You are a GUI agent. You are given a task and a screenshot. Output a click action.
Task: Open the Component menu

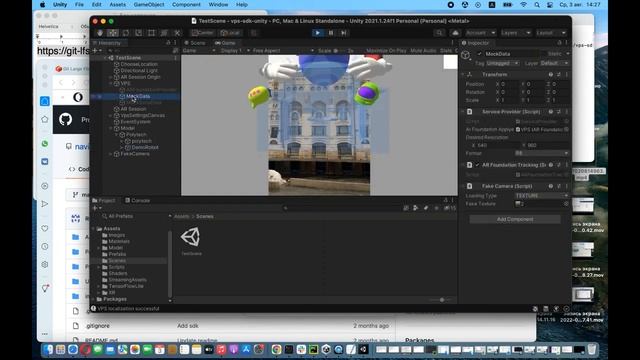(186, 4)
